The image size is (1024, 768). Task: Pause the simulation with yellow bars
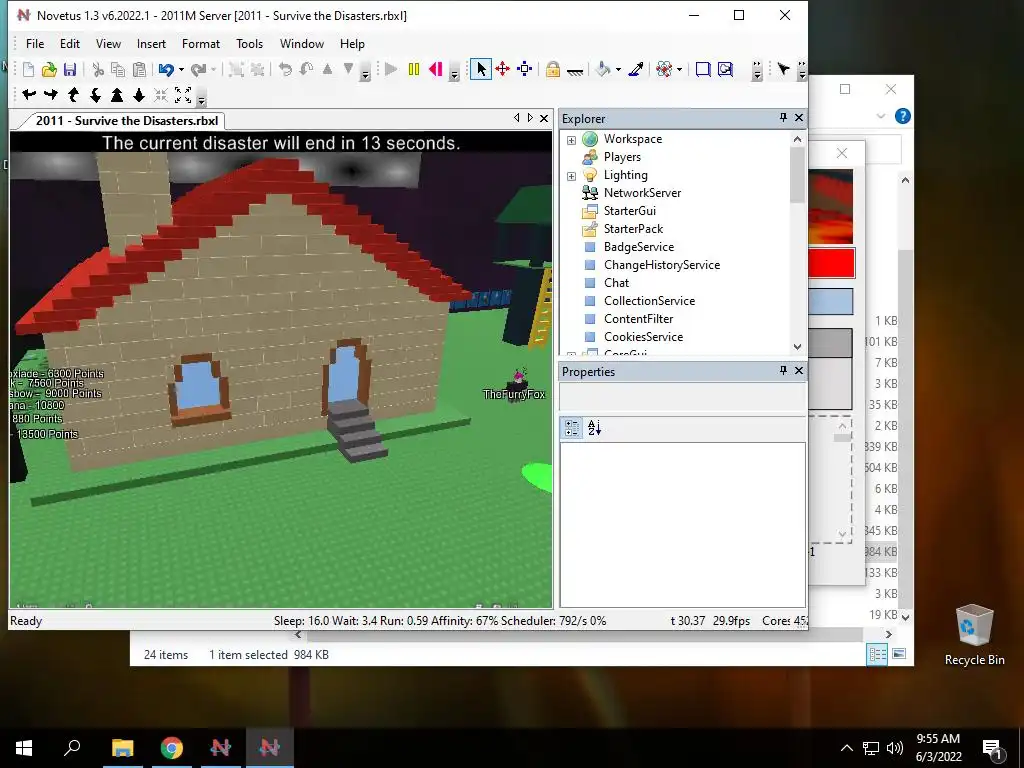[413, 69]
